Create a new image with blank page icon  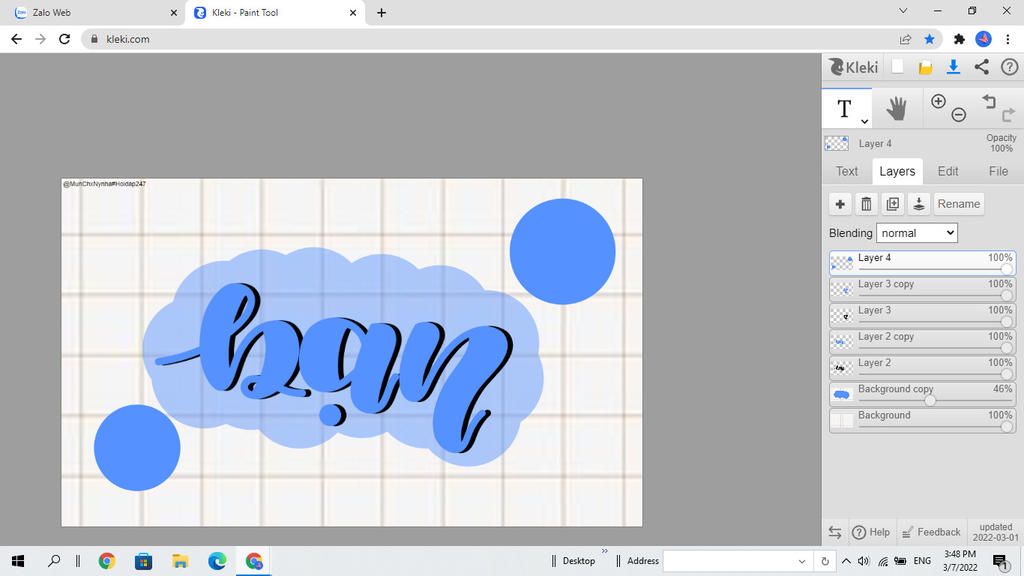click(x=897, y=67)
